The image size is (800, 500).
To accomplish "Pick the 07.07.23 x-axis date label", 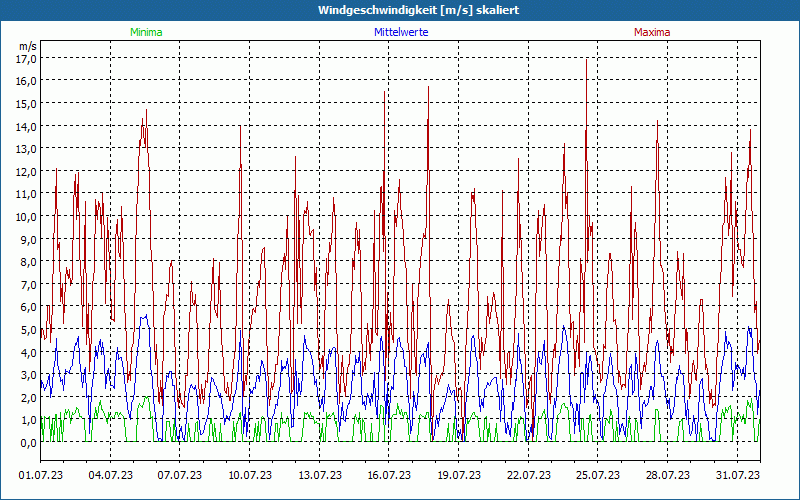I will click(x=181, y=475).
